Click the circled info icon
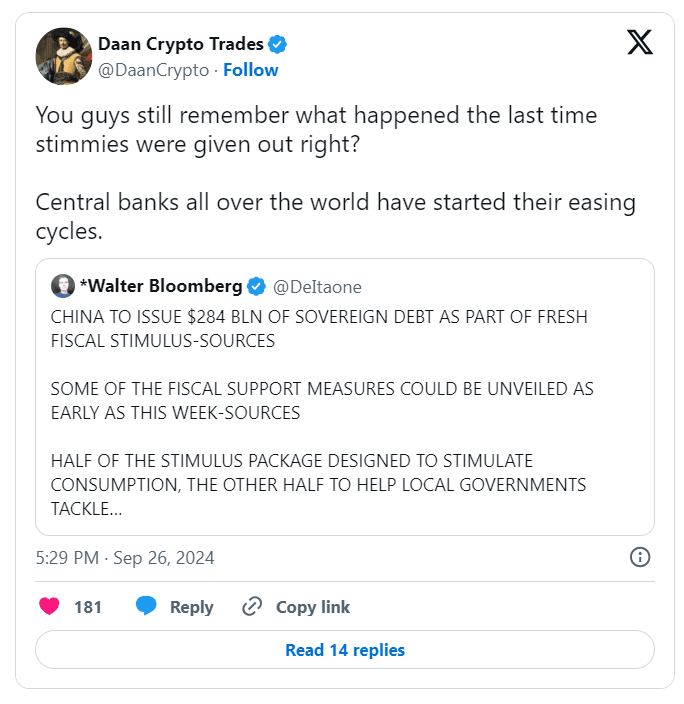 click(640, 557)
